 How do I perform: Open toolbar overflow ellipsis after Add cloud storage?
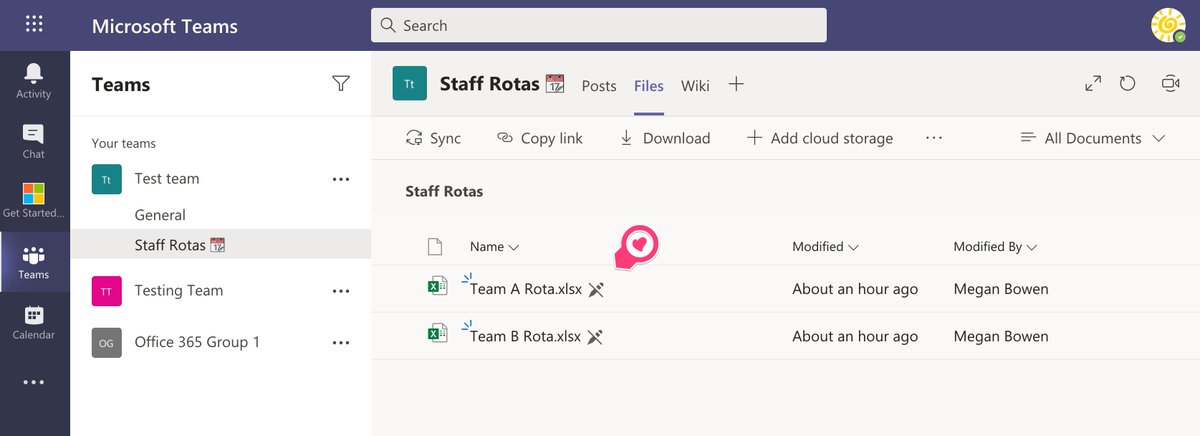coord(934,138)
